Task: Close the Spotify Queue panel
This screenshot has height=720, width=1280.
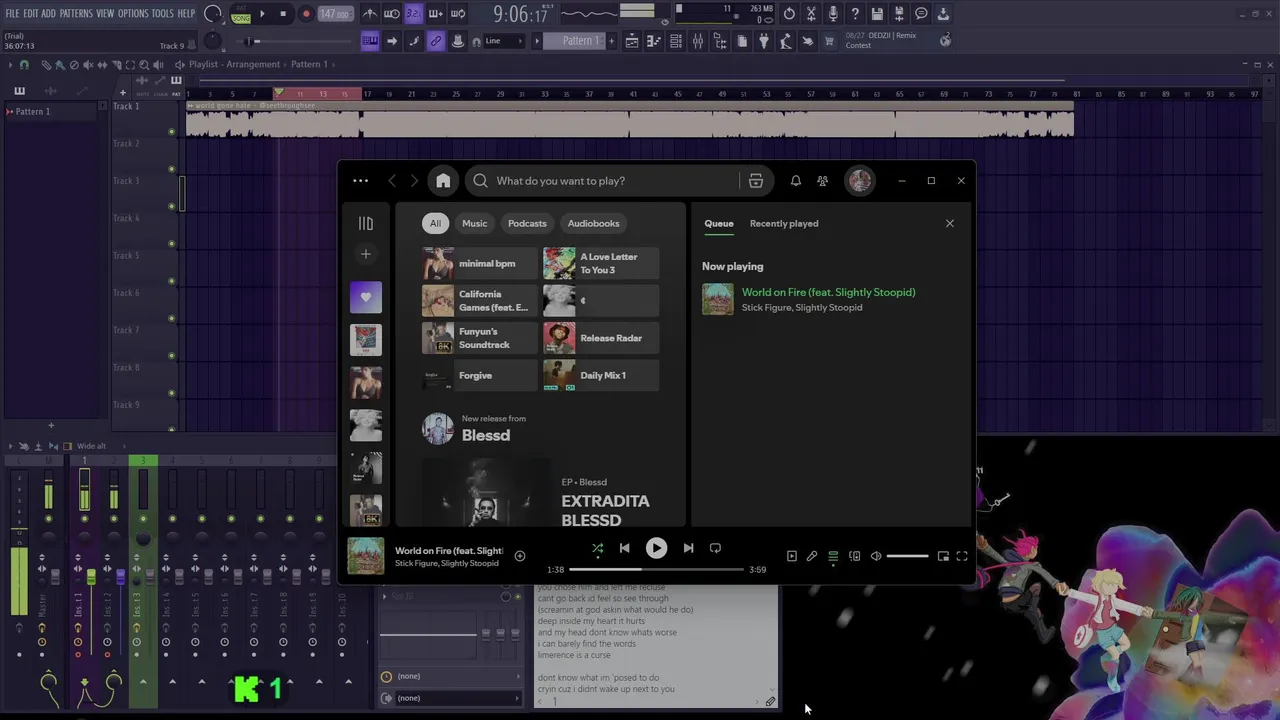Action: [x=950, y=224]
